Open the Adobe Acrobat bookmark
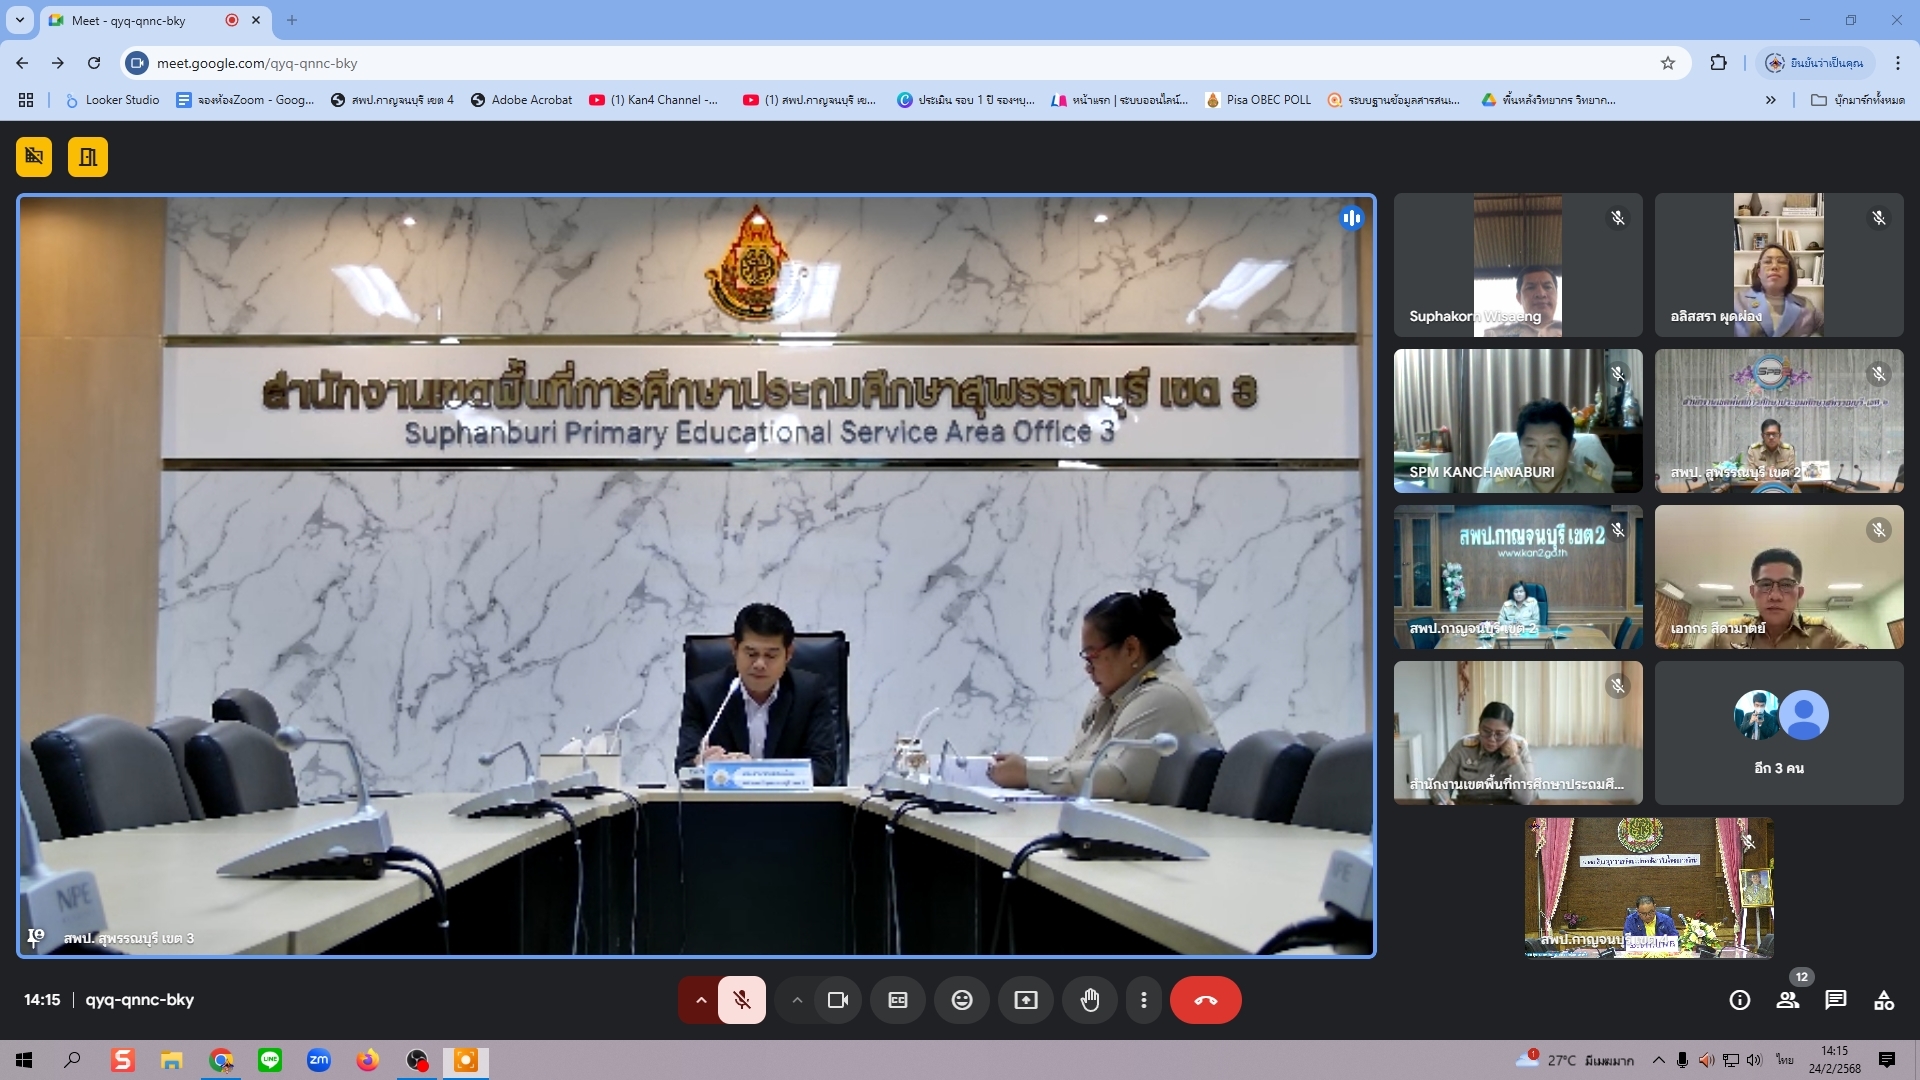Screen dimensions: 1920x1080 coord(521,100)
